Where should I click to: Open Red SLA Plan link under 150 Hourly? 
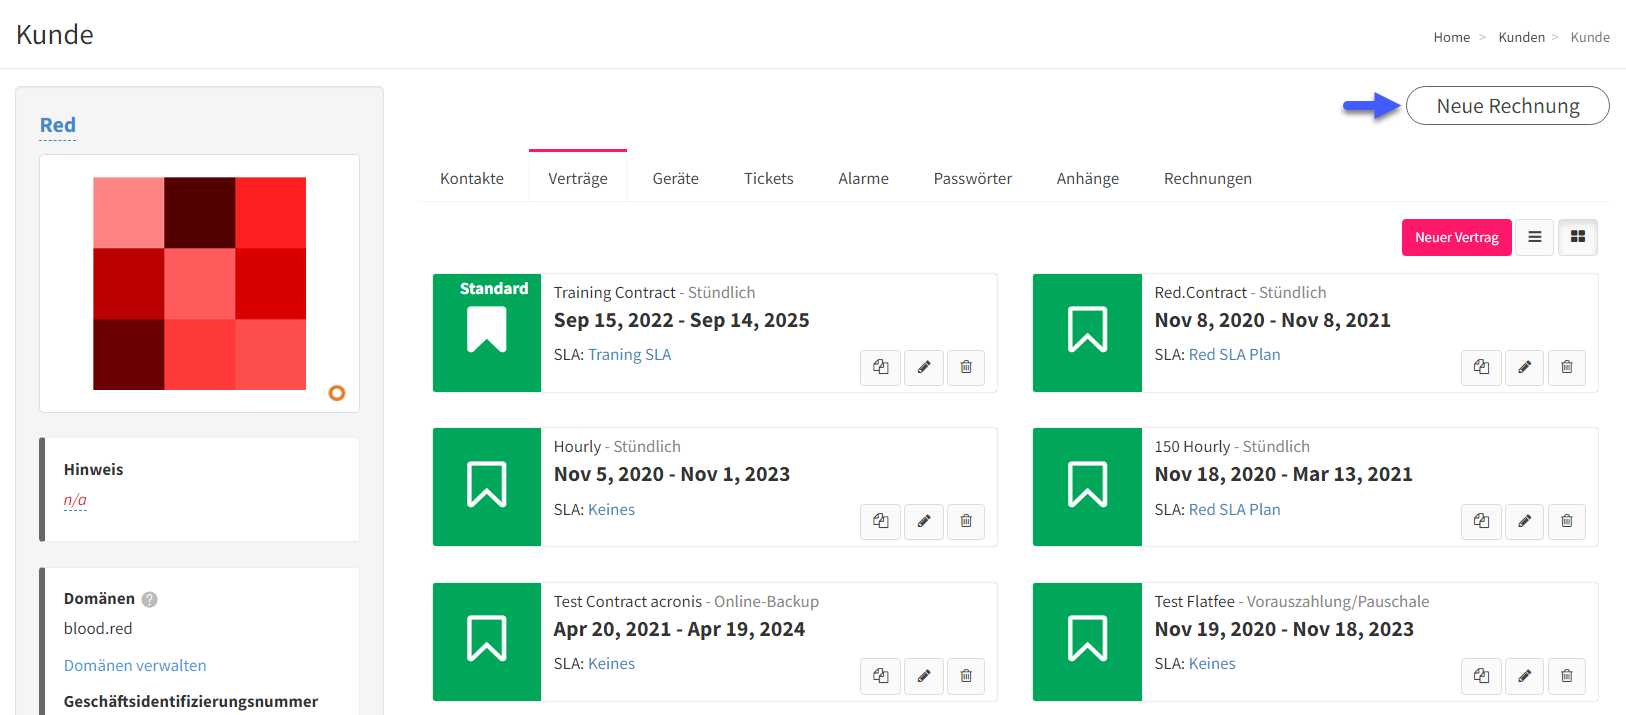point(1235,510)
